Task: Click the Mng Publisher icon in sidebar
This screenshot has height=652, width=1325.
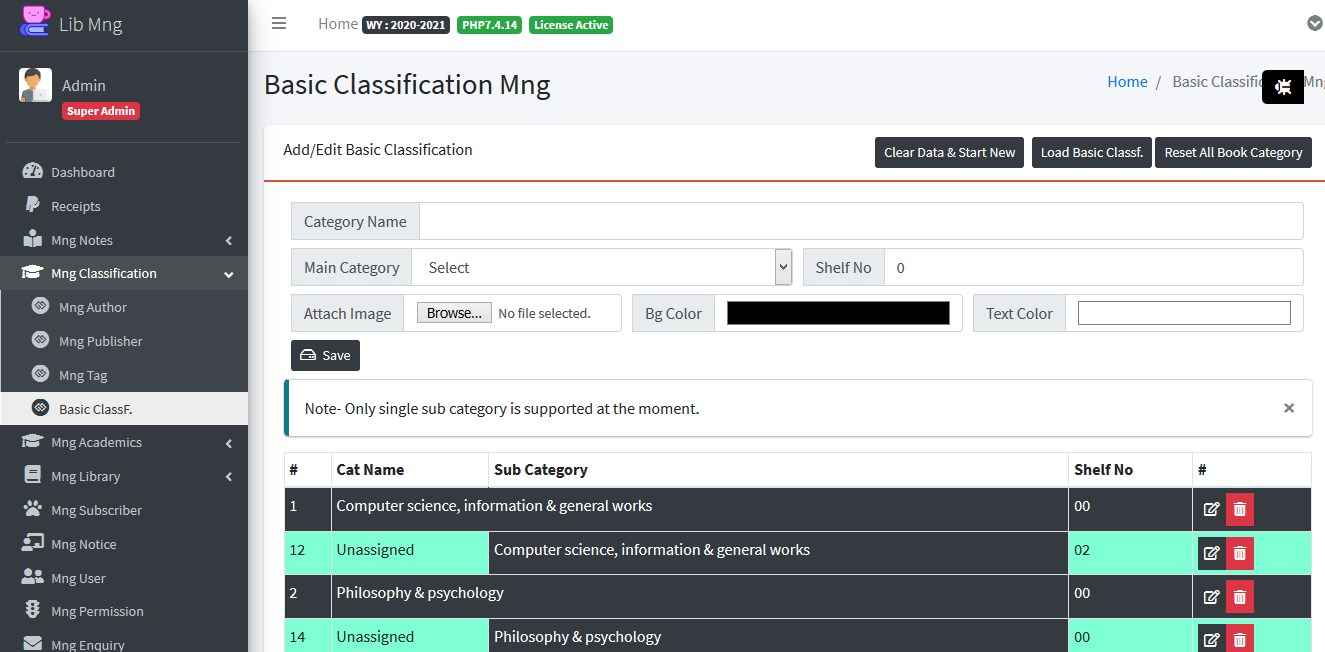Action: tap(40, 341)
